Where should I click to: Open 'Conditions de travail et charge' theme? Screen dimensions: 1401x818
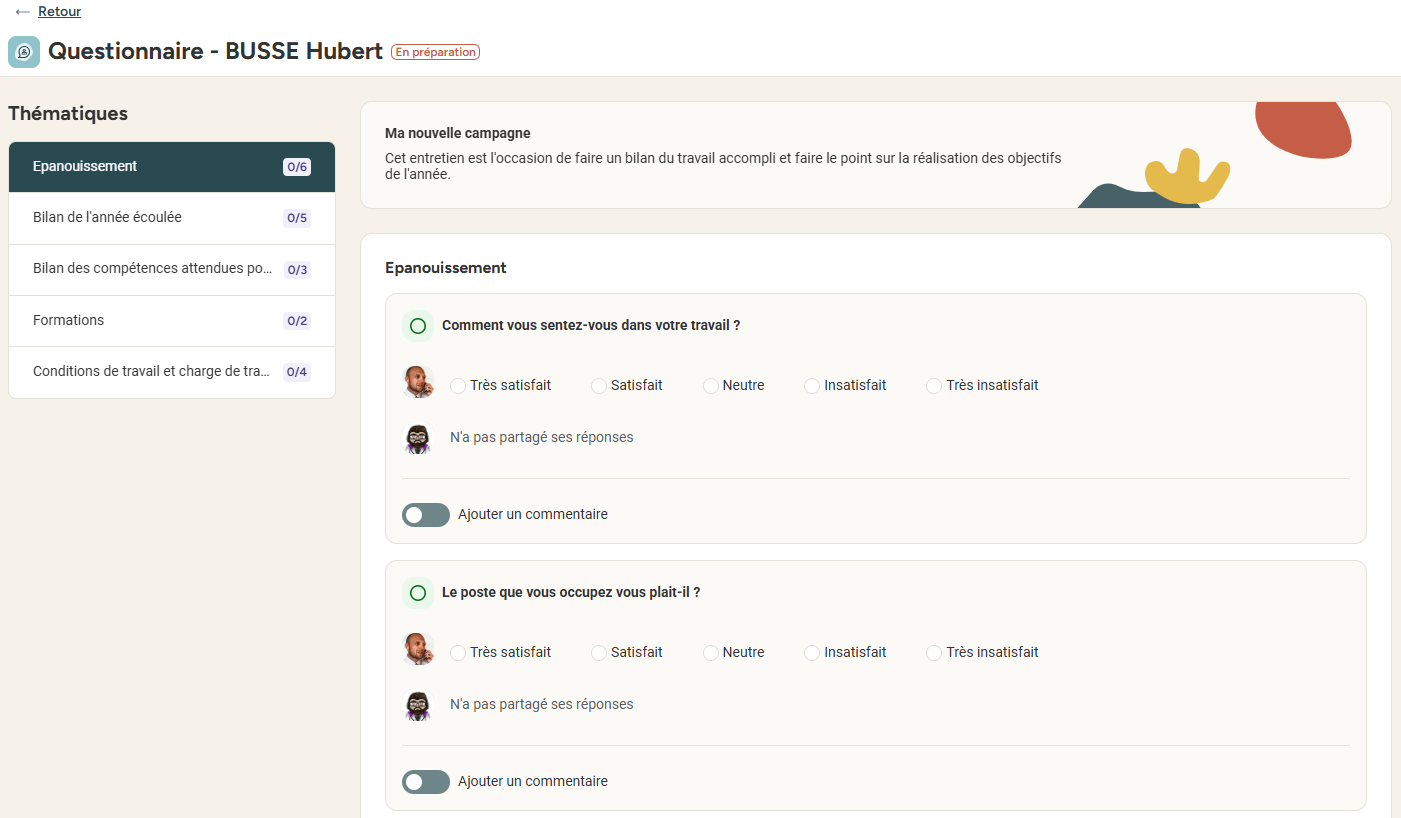pos(172,372)
